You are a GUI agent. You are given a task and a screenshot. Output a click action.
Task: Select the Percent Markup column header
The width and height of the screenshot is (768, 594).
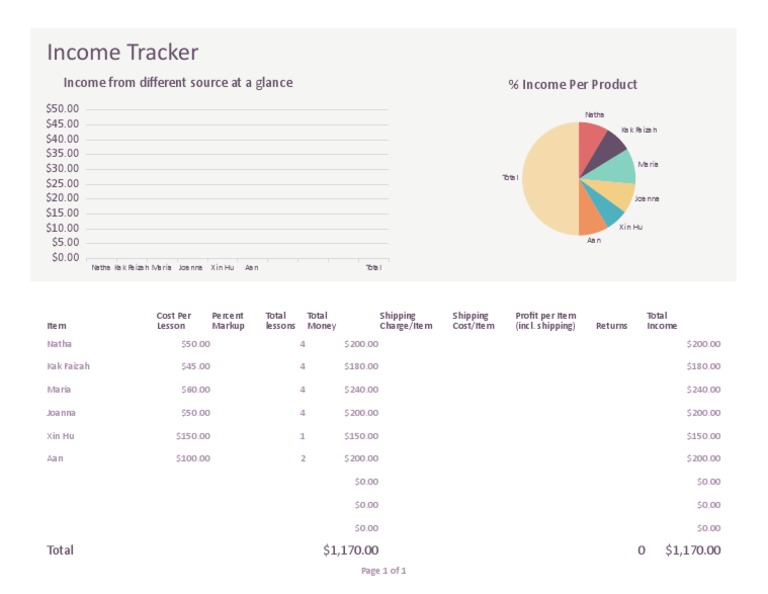[x=228, y=321]
